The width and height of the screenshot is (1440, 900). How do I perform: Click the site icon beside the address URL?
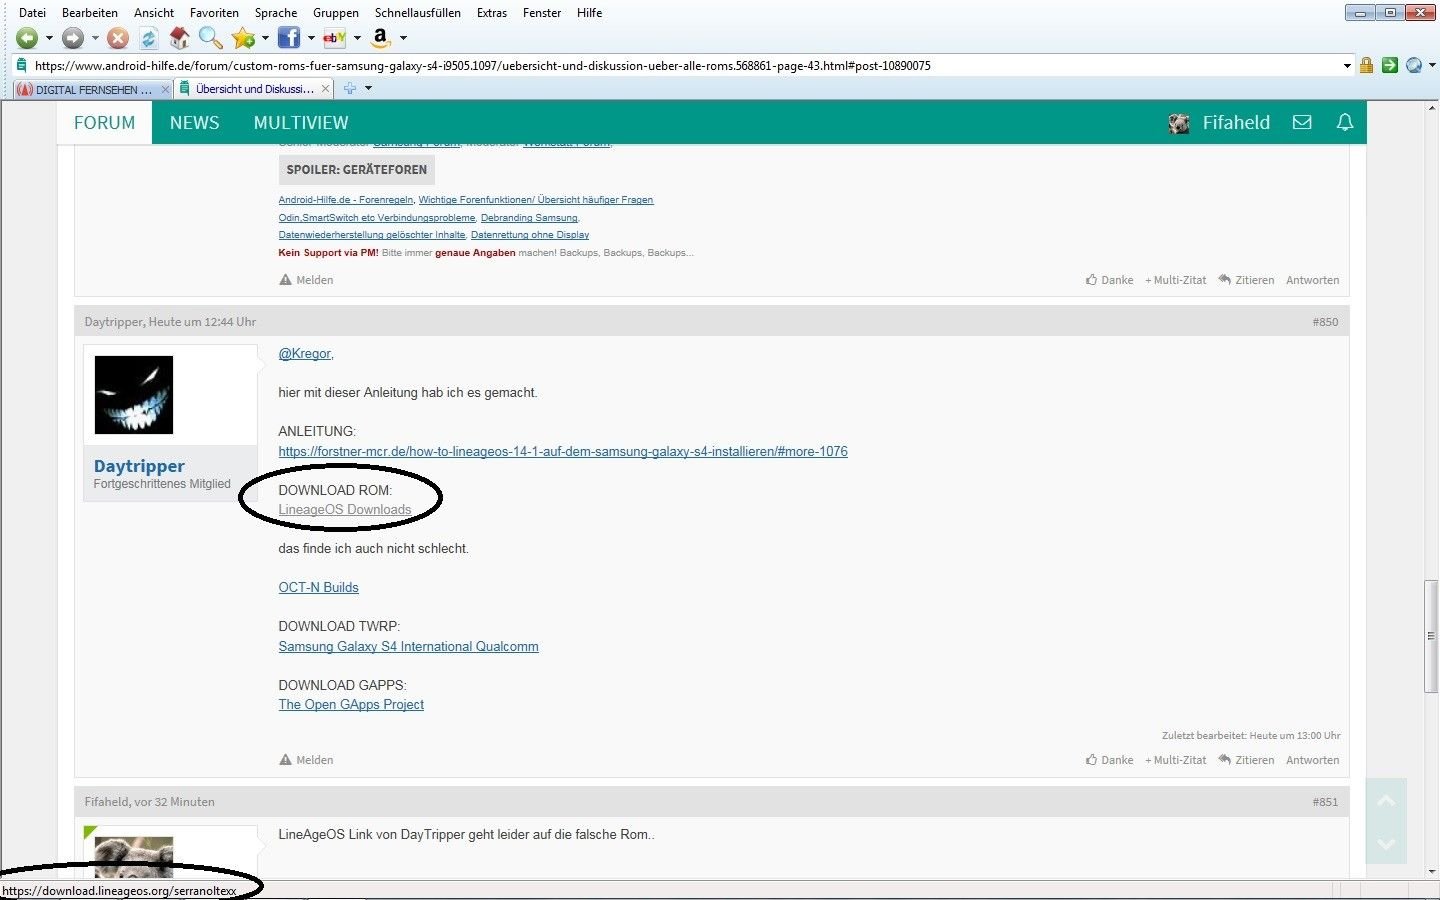21,65
